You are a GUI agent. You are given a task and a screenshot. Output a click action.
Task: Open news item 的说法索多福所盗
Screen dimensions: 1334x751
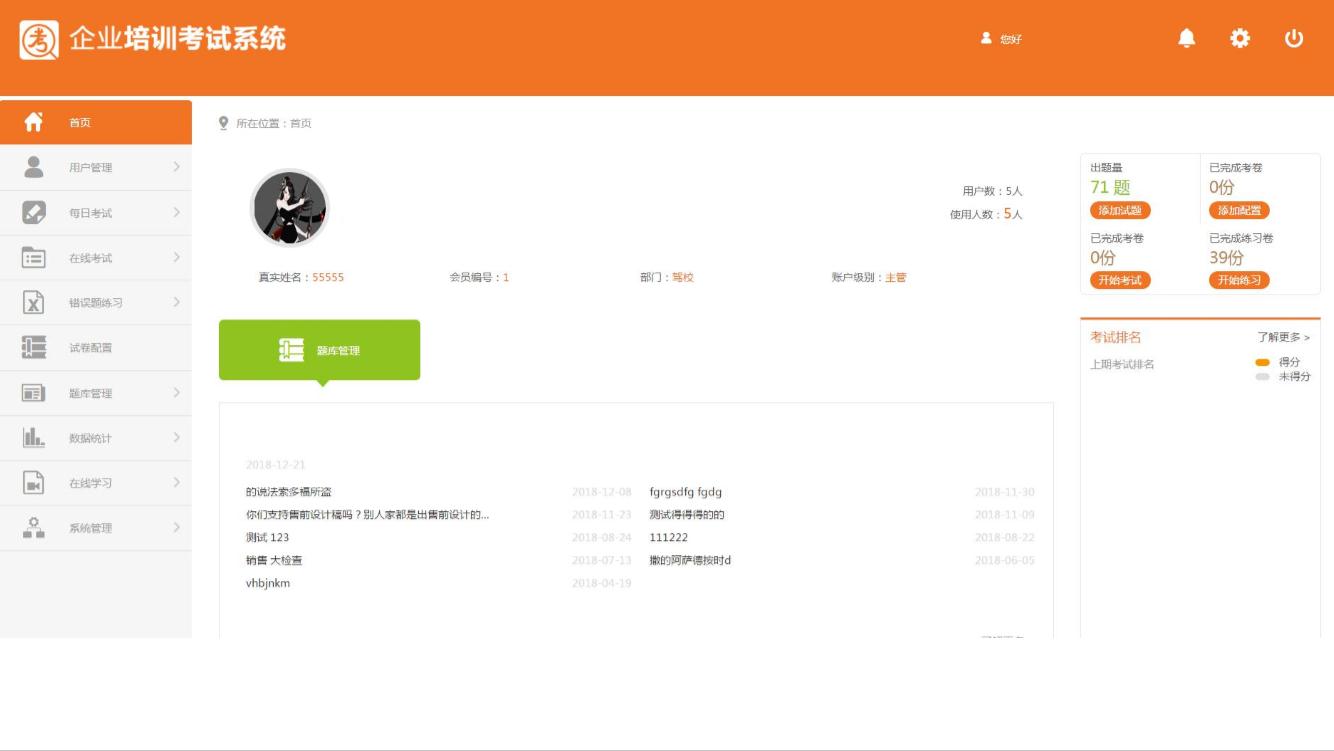pos(288,492)
